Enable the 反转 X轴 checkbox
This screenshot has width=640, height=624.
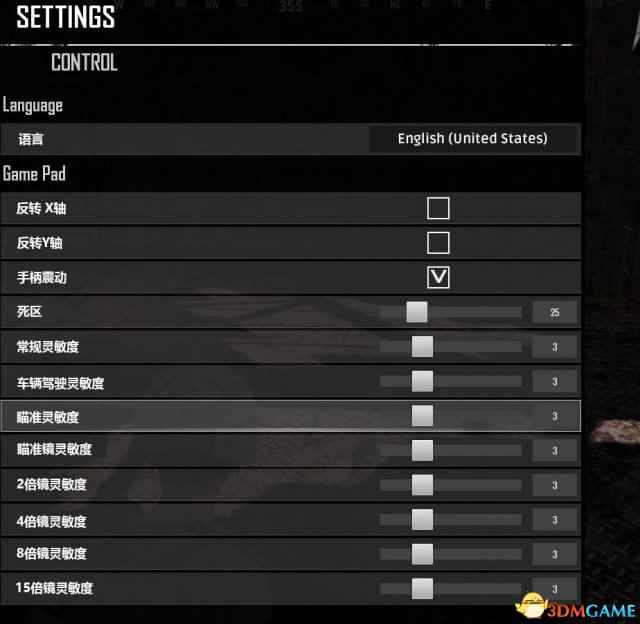438,208
